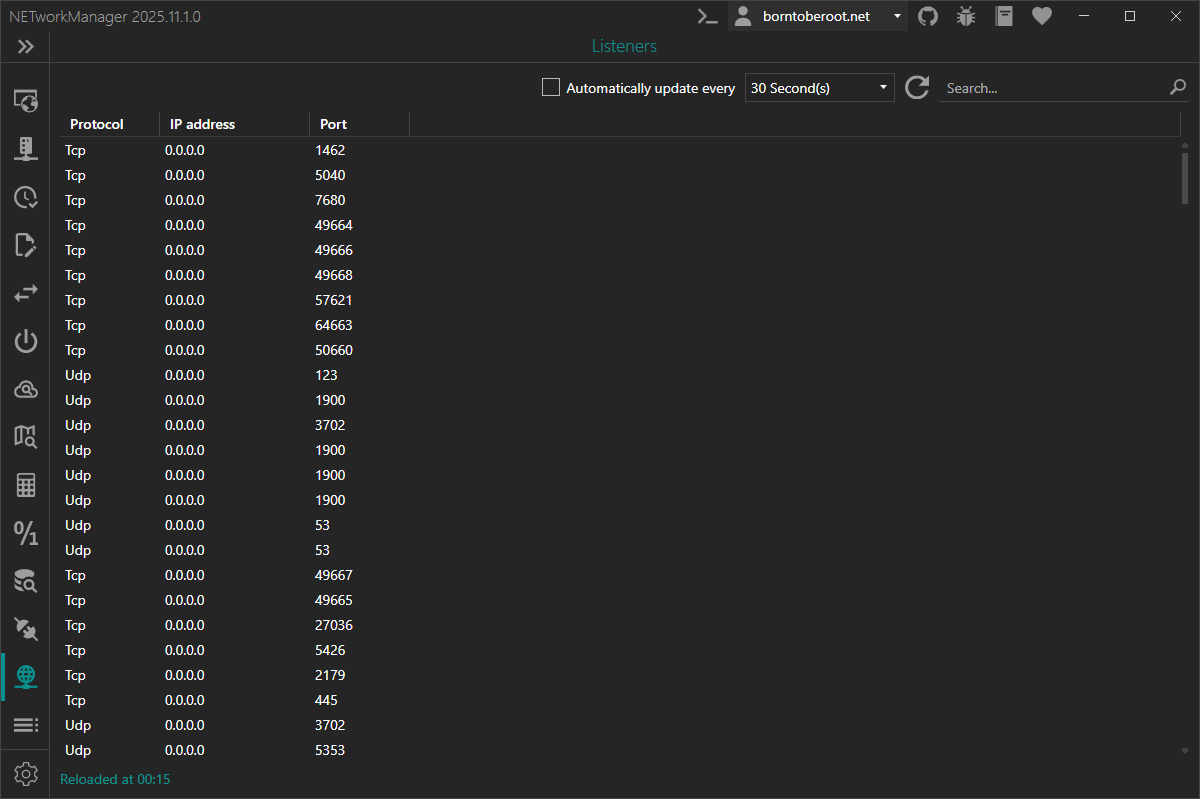Expand the sidebar with double chevron
1200x799 pixels.
click(x=26, y=47)
